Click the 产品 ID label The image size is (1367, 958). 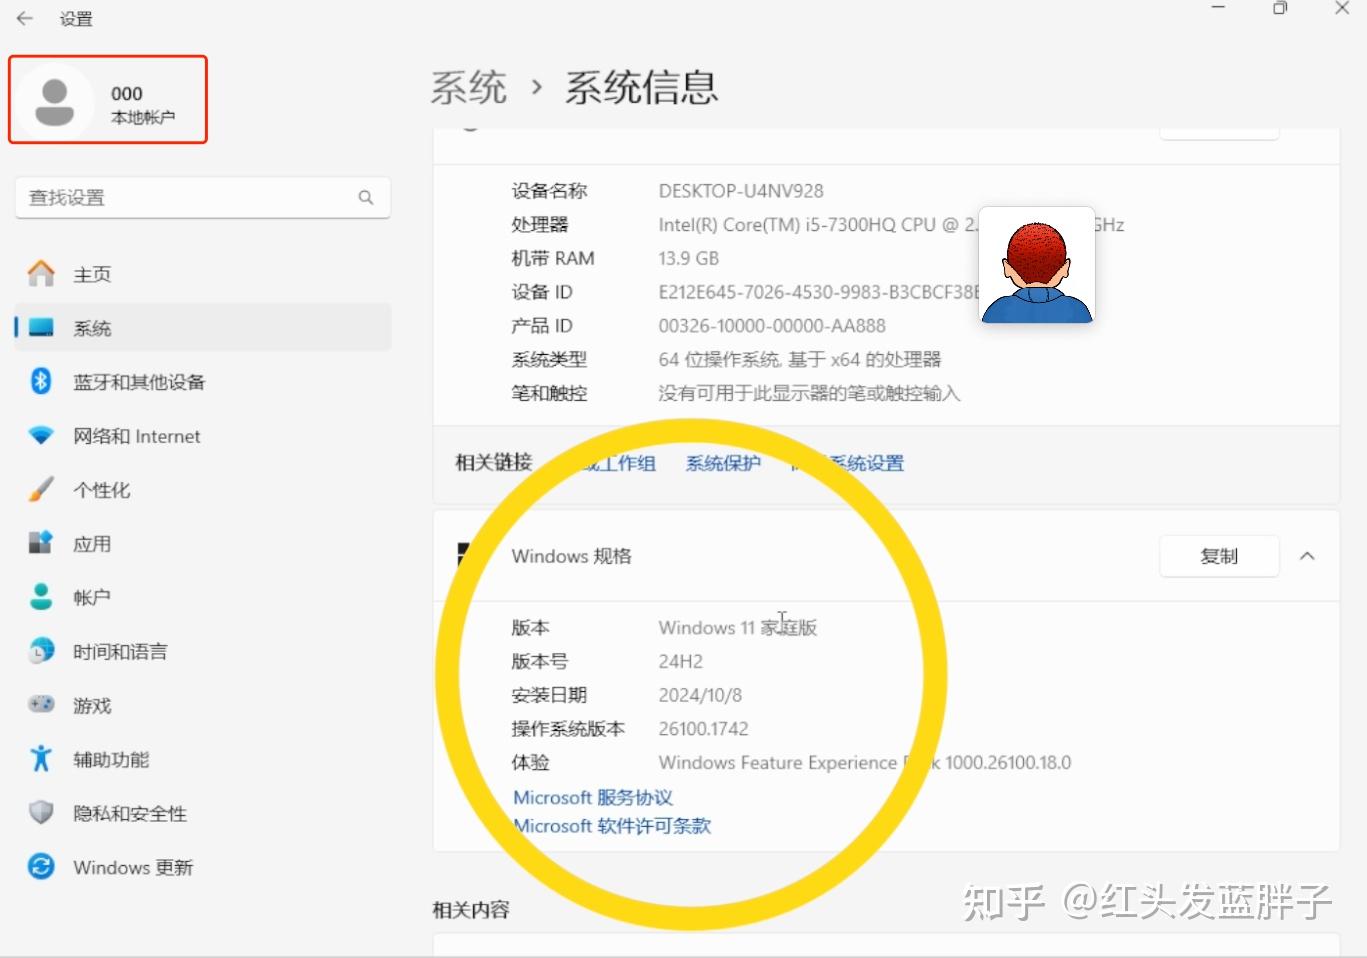coord(542,326)
